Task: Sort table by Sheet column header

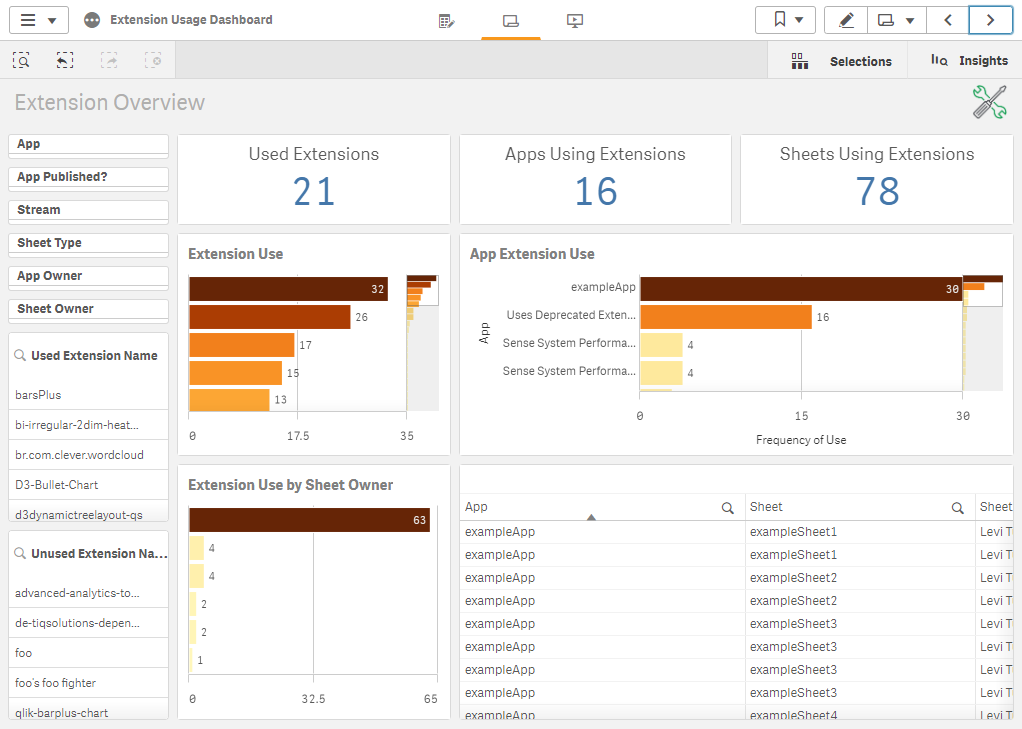Action: (x=766, y=507)
